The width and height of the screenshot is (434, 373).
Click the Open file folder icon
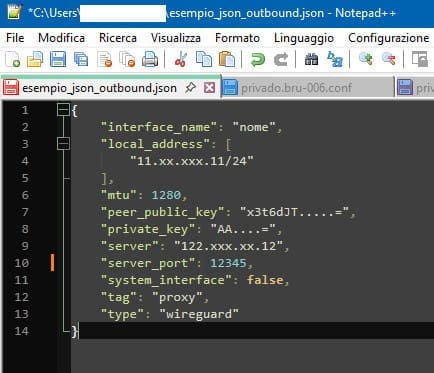point(35,60)
